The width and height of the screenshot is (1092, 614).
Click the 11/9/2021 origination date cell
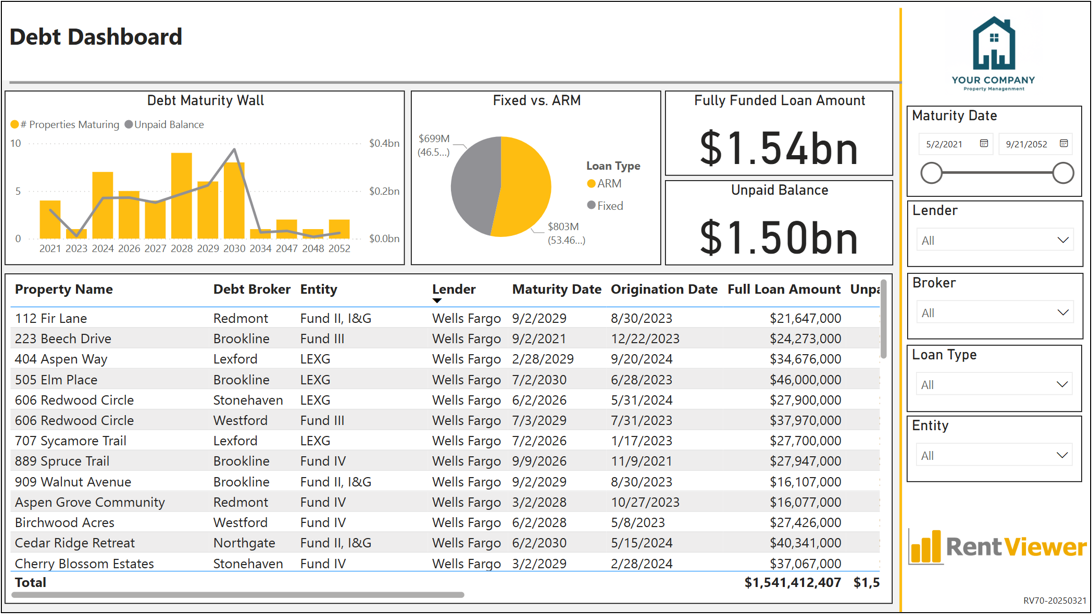click(x=641, y=461)
